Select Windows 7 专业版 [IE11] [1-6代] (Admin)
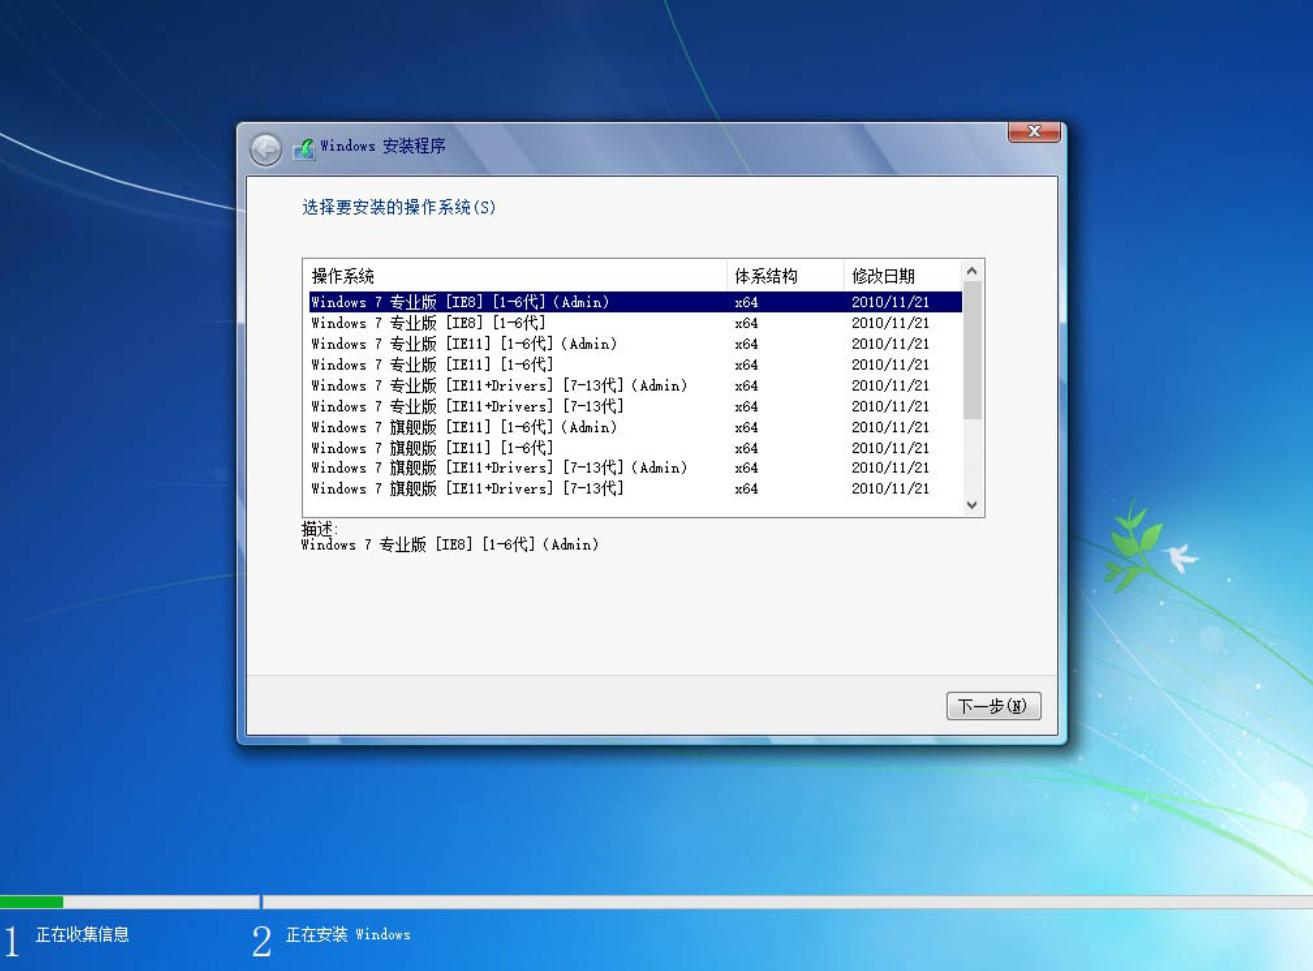Image resolution: width=1313 pixels, height=971 pixels. coord(635,344)
